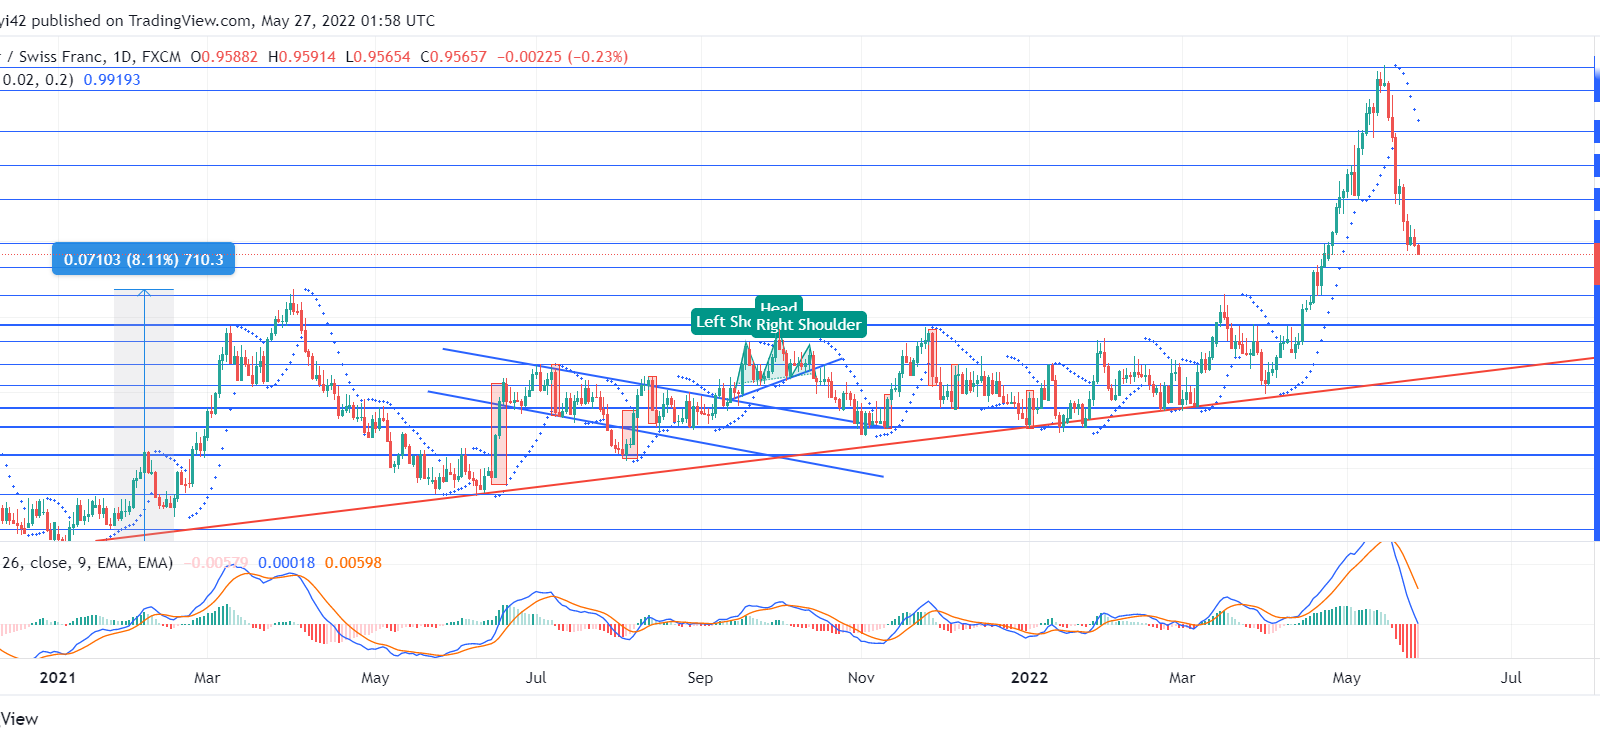The width and height of the screenshot is (1600, 742).
Task: Click the low value L0.95654
Action: tap(378, 57)
